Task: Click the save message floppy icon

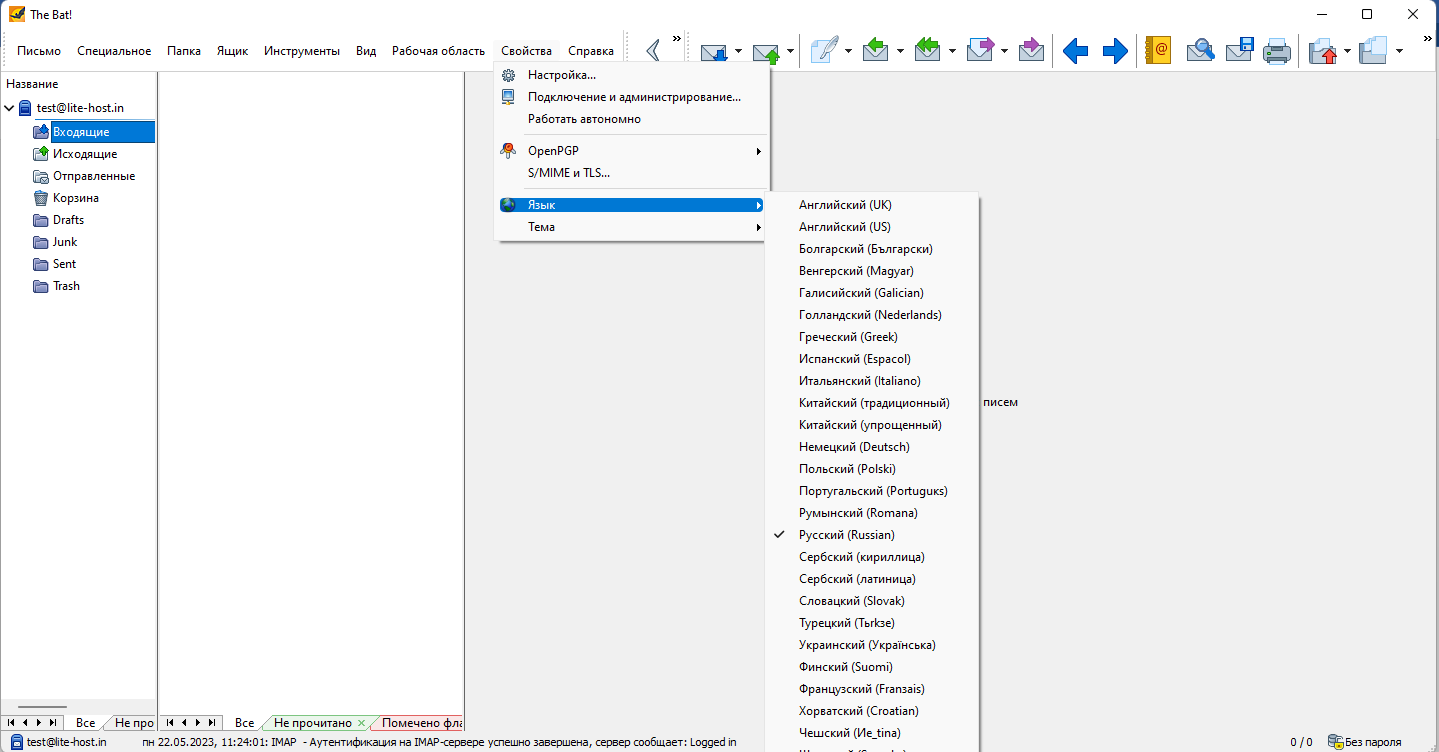Action: coord(1240,51)
